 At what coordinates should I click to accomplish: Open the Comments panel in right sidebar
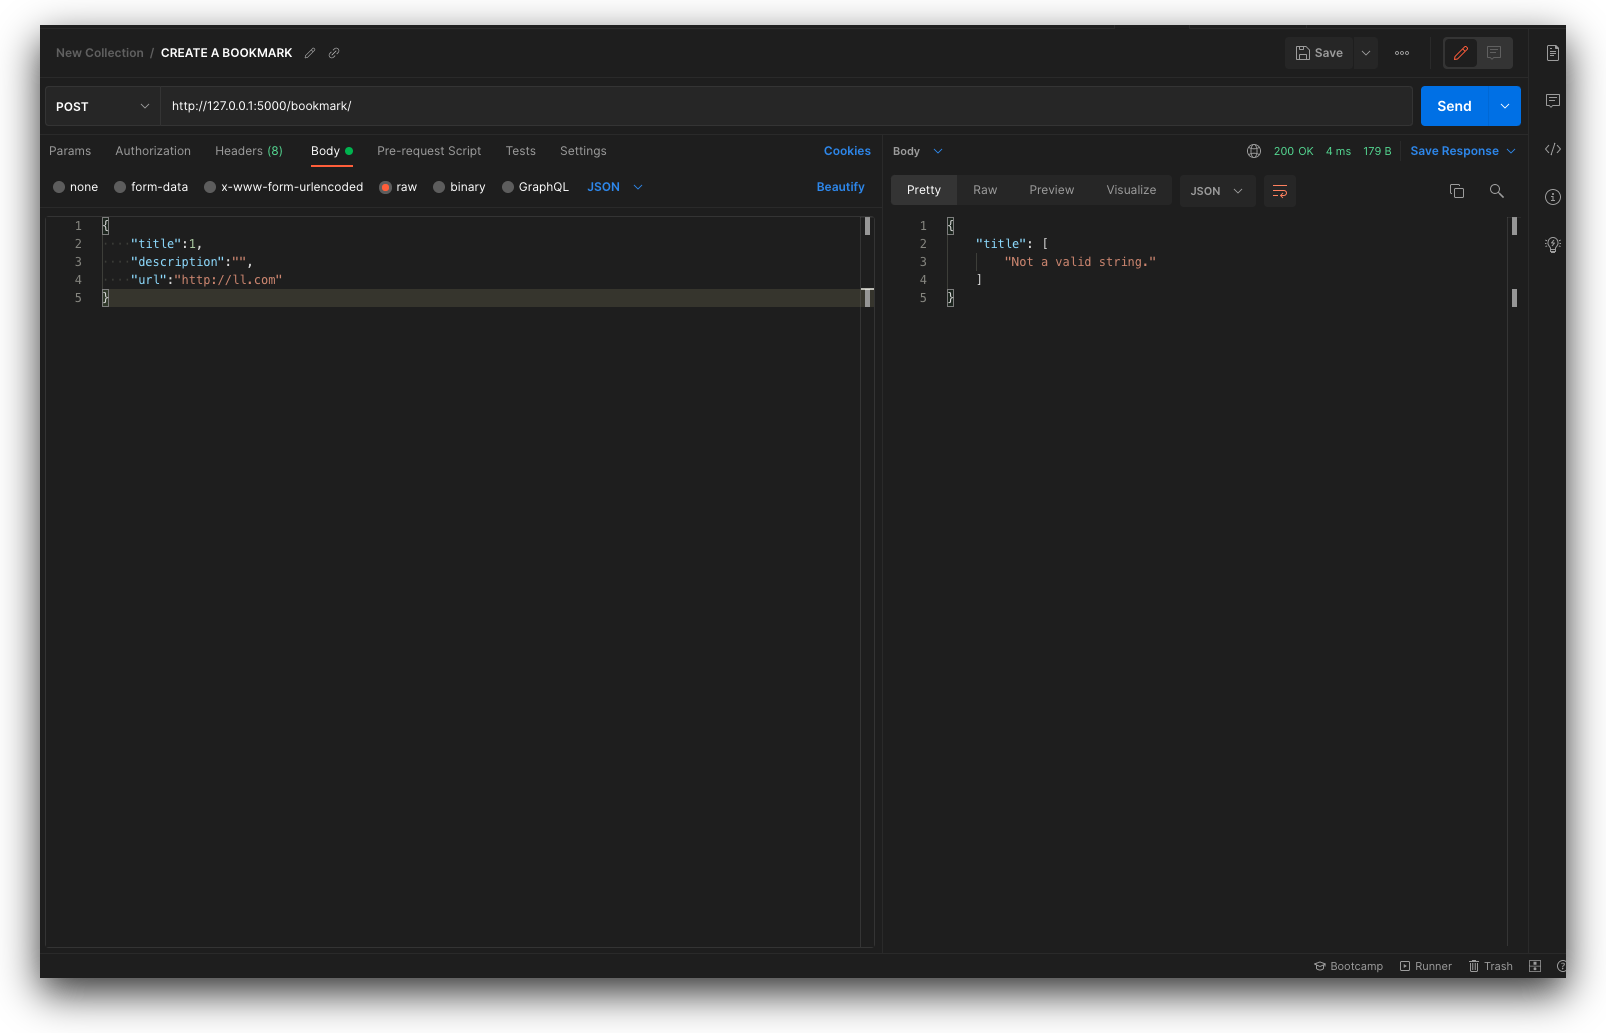1552,100
